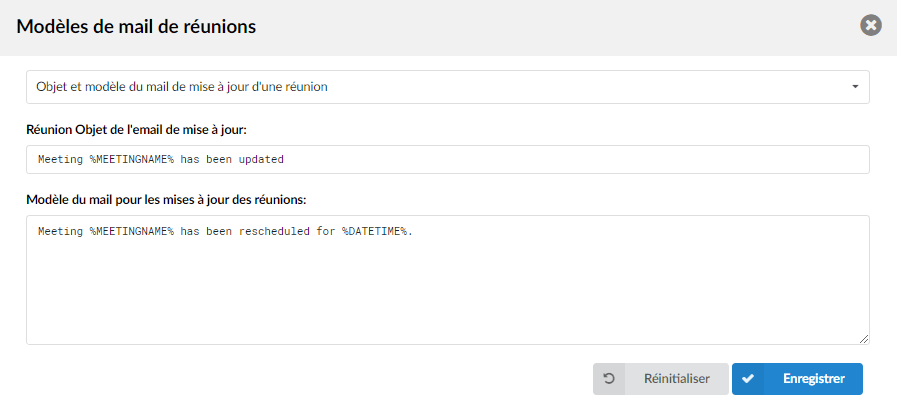Viewport: 897px width, 420px height.
Task: Close the Modèles de mail de réunions dialog
Action: click(x=871, y=26)
